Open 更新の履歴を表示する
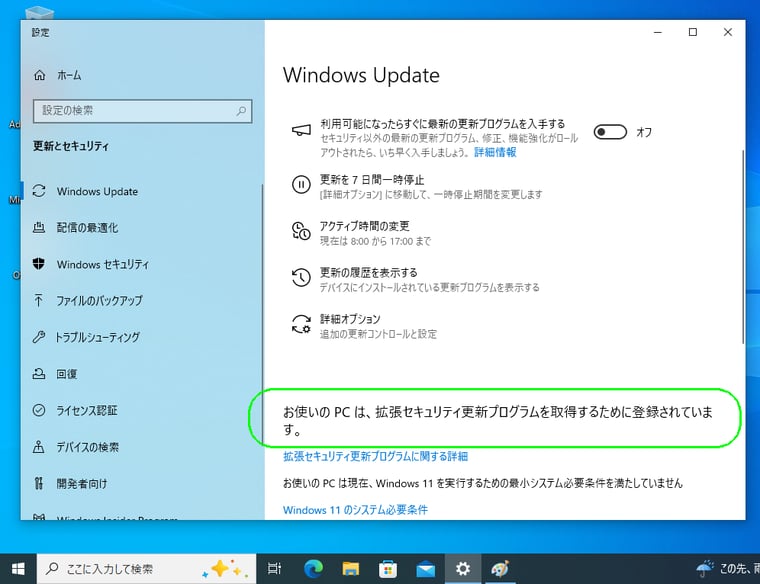 (368, 272)
